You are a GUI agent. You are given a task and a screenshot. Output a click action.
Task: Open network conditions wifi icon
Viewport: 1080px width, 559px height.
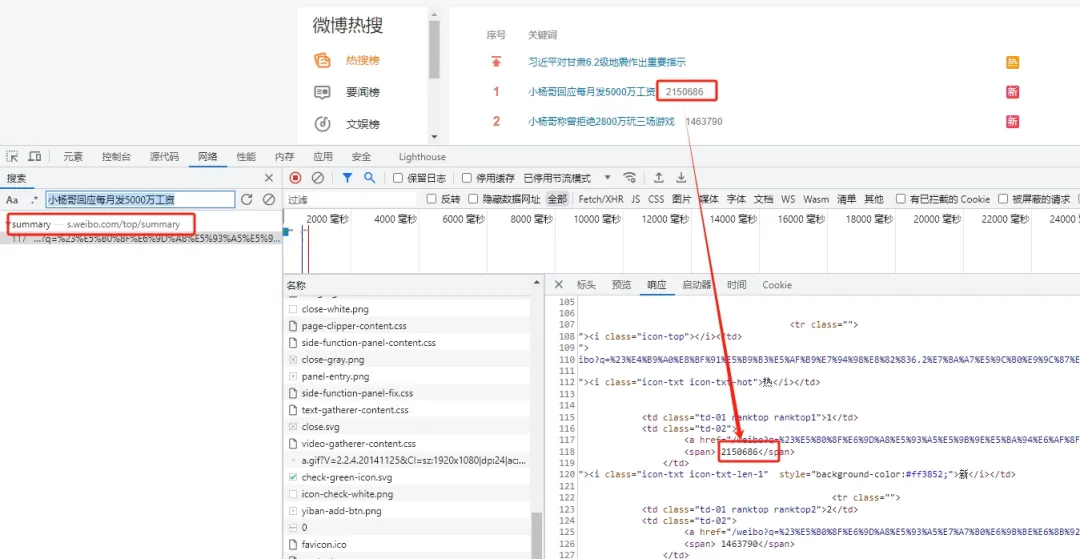pyautogui.click(x=629, y=178)
